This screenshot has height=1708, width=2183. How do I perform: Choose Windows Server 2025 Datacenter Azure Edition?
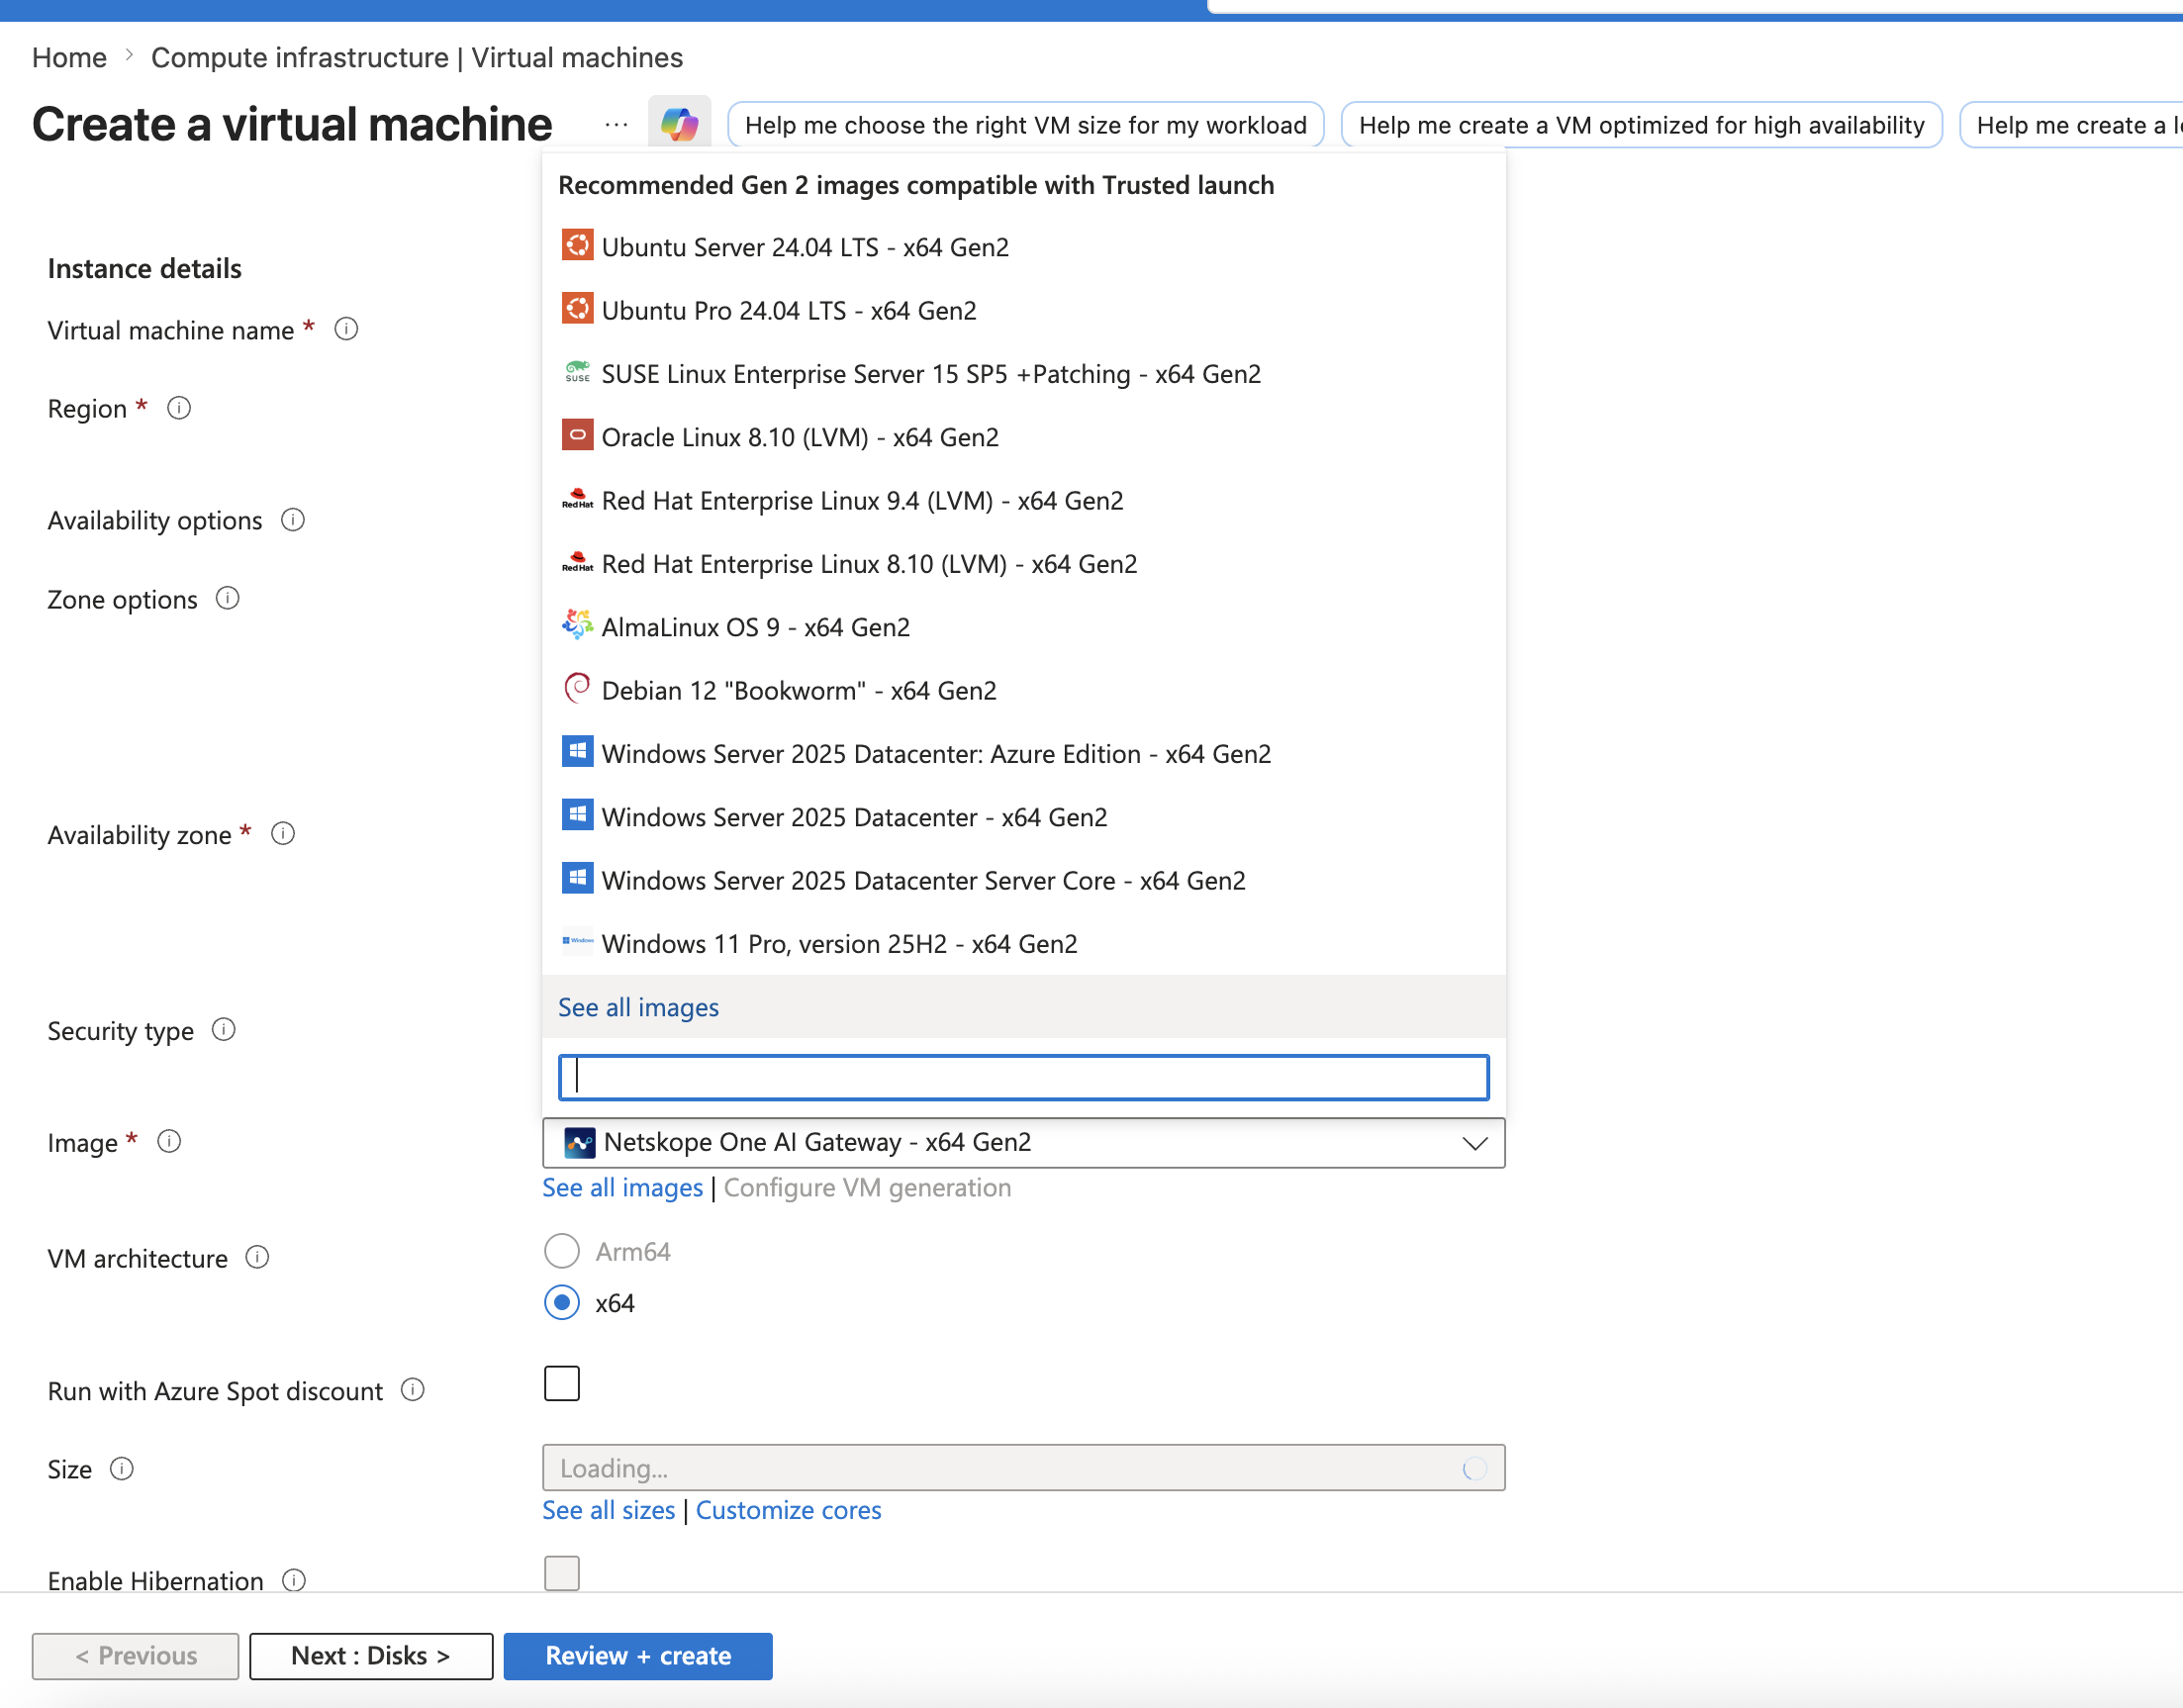1023,754
